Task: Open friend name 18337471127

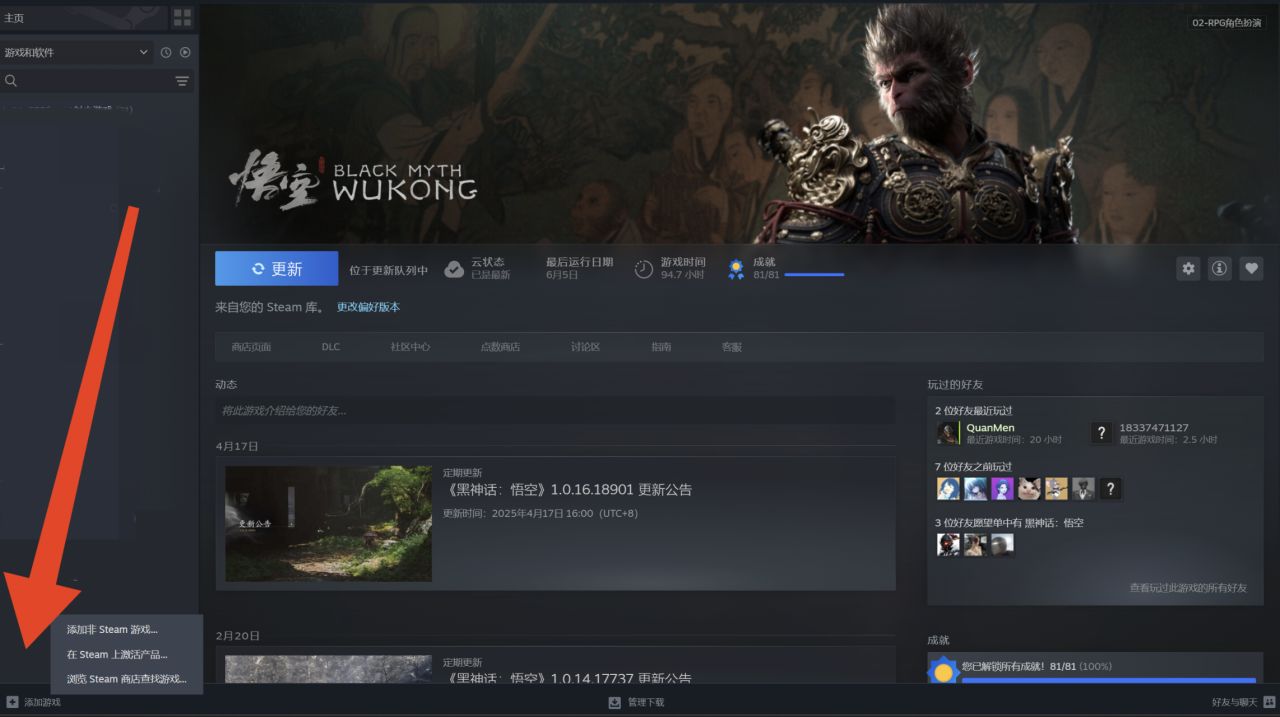Action: tap(1154, 428)
